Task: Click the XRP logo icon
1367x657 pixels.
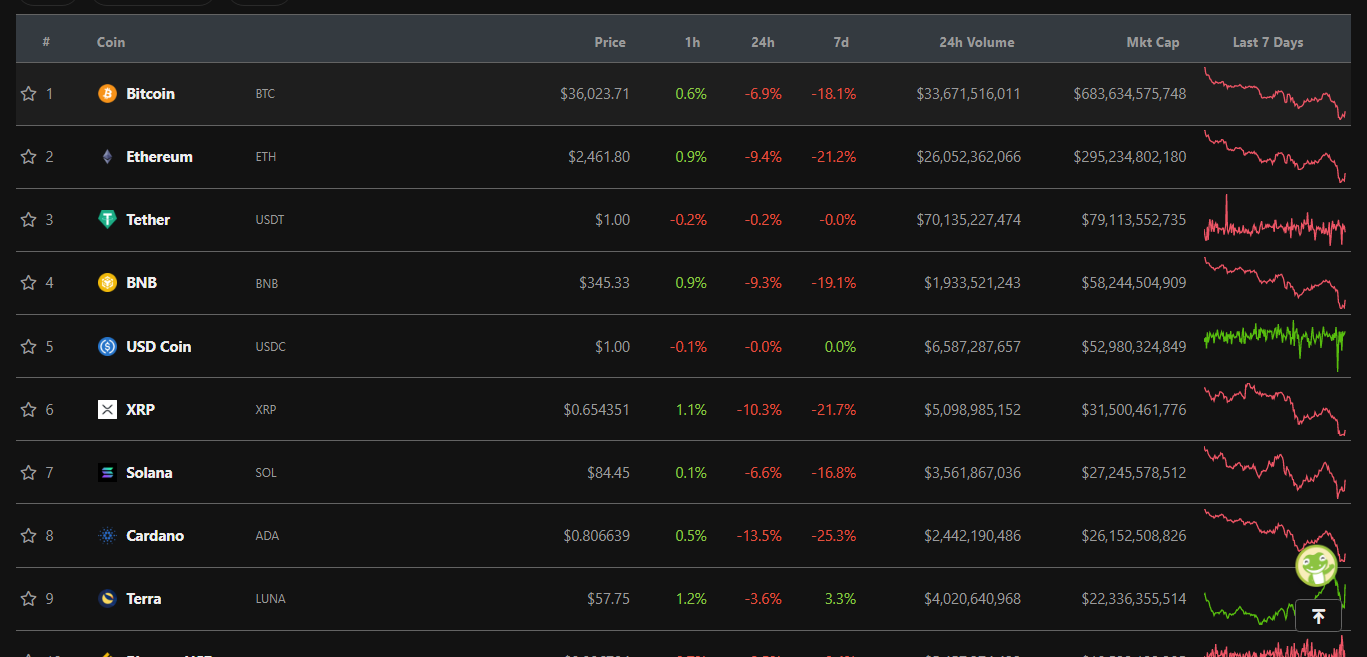Action: pos(107,410)
